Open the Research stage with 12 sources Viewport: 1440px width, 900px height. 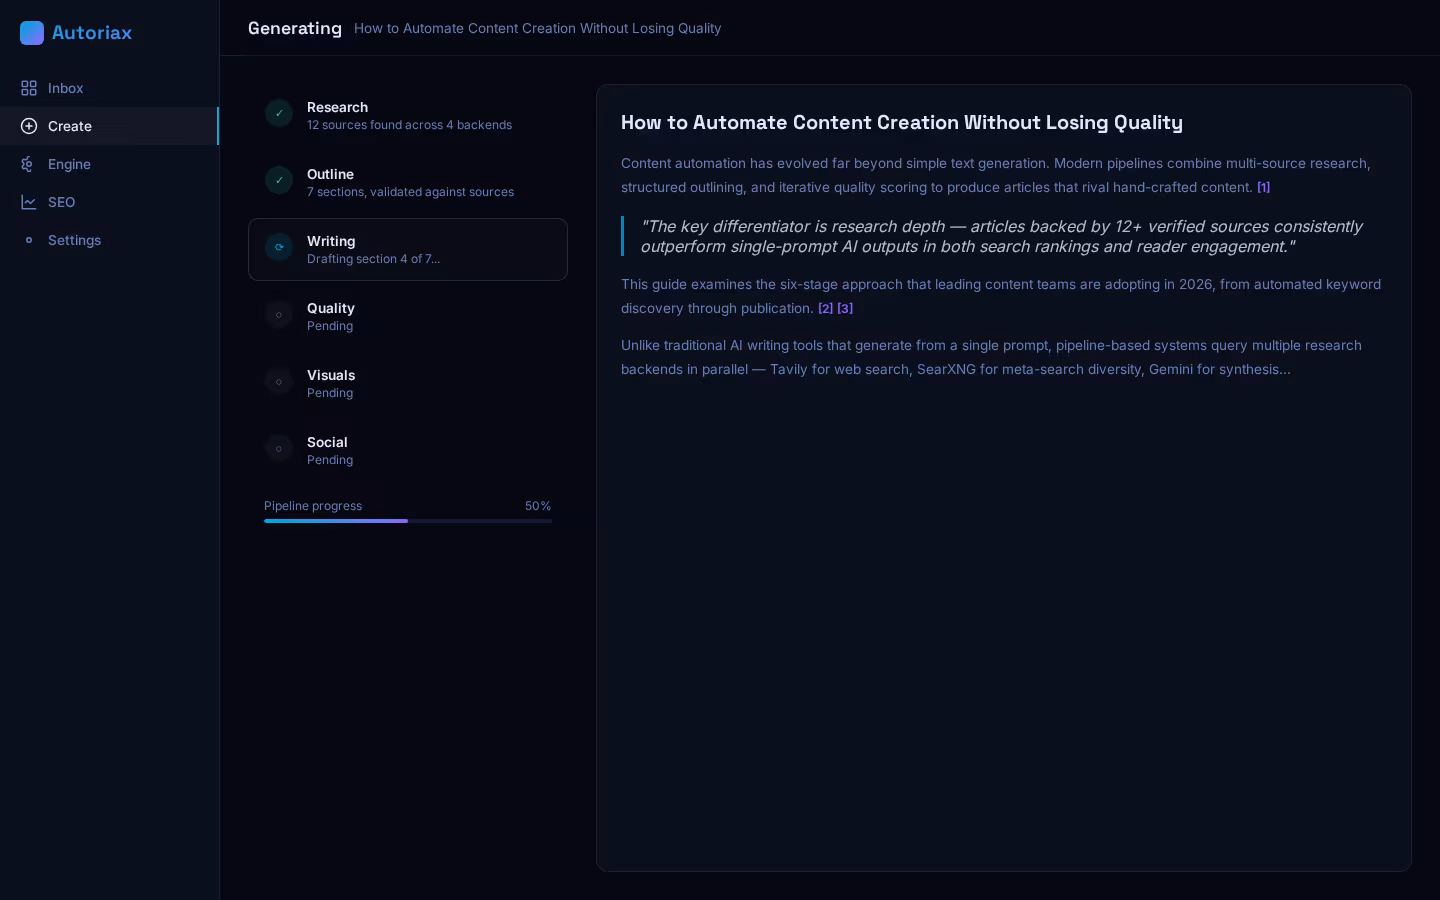[x=408, y=115]
